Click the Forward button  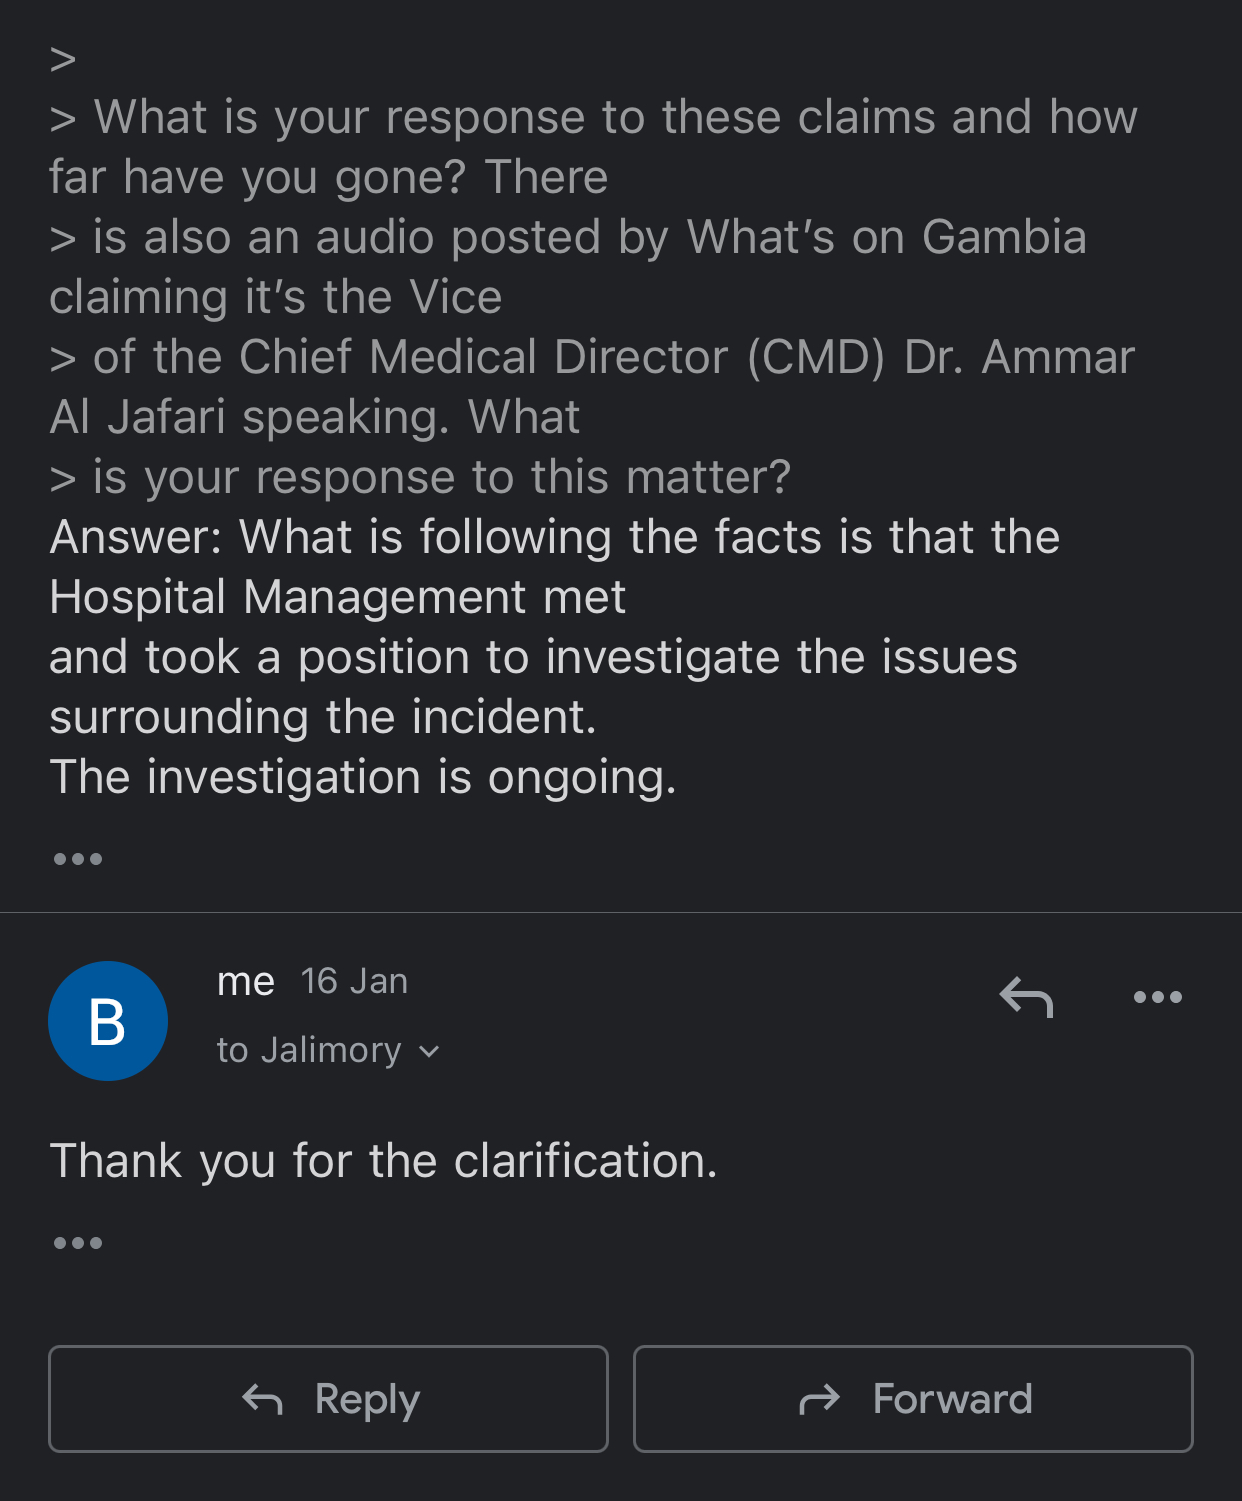point(913,1399)
